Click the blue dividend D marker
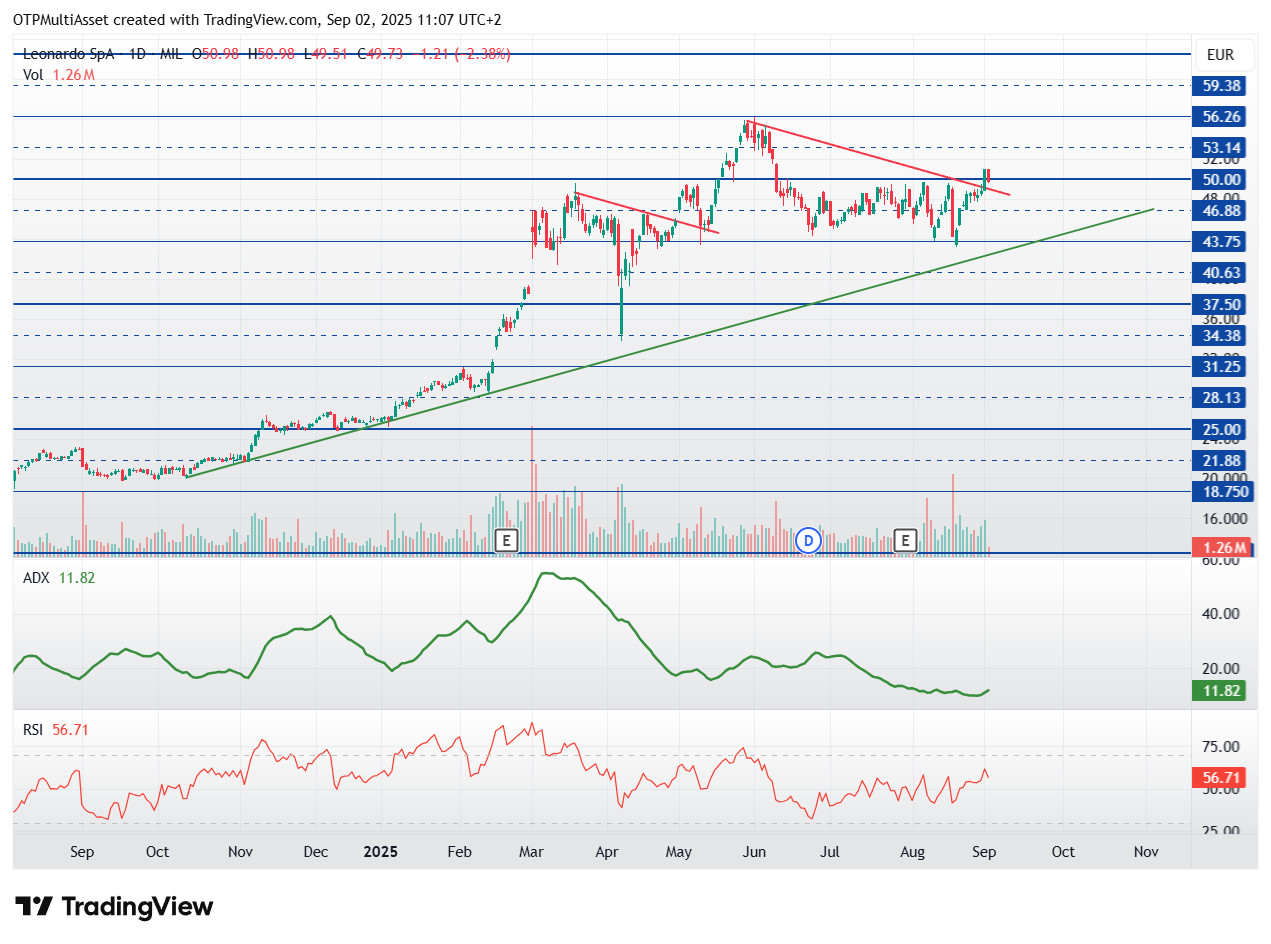The height and width of the screenshot is (944, 1271). (x=808, y=541)
